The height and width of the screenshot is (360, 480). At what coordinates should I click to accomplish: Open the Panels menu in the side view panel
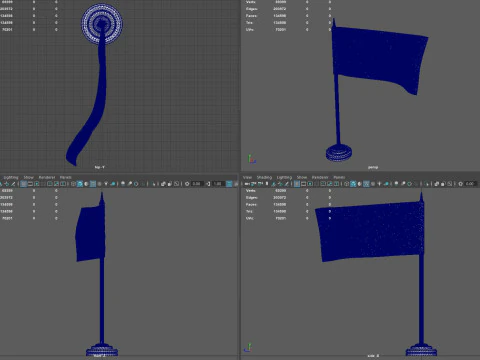point(339,177)
